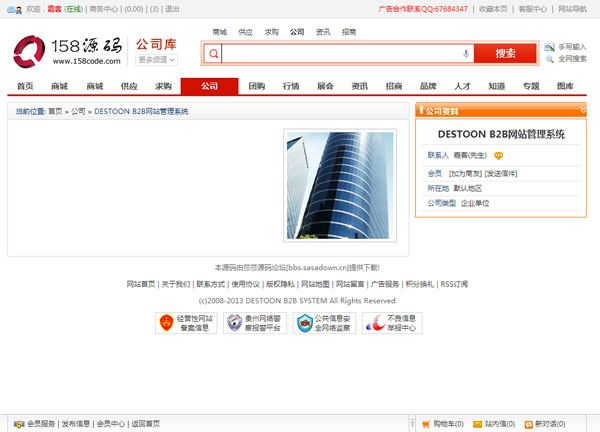Click footer link RSS订阅
Image resolution: width=600 pixels, height=432 pixels.
[454, 284]
